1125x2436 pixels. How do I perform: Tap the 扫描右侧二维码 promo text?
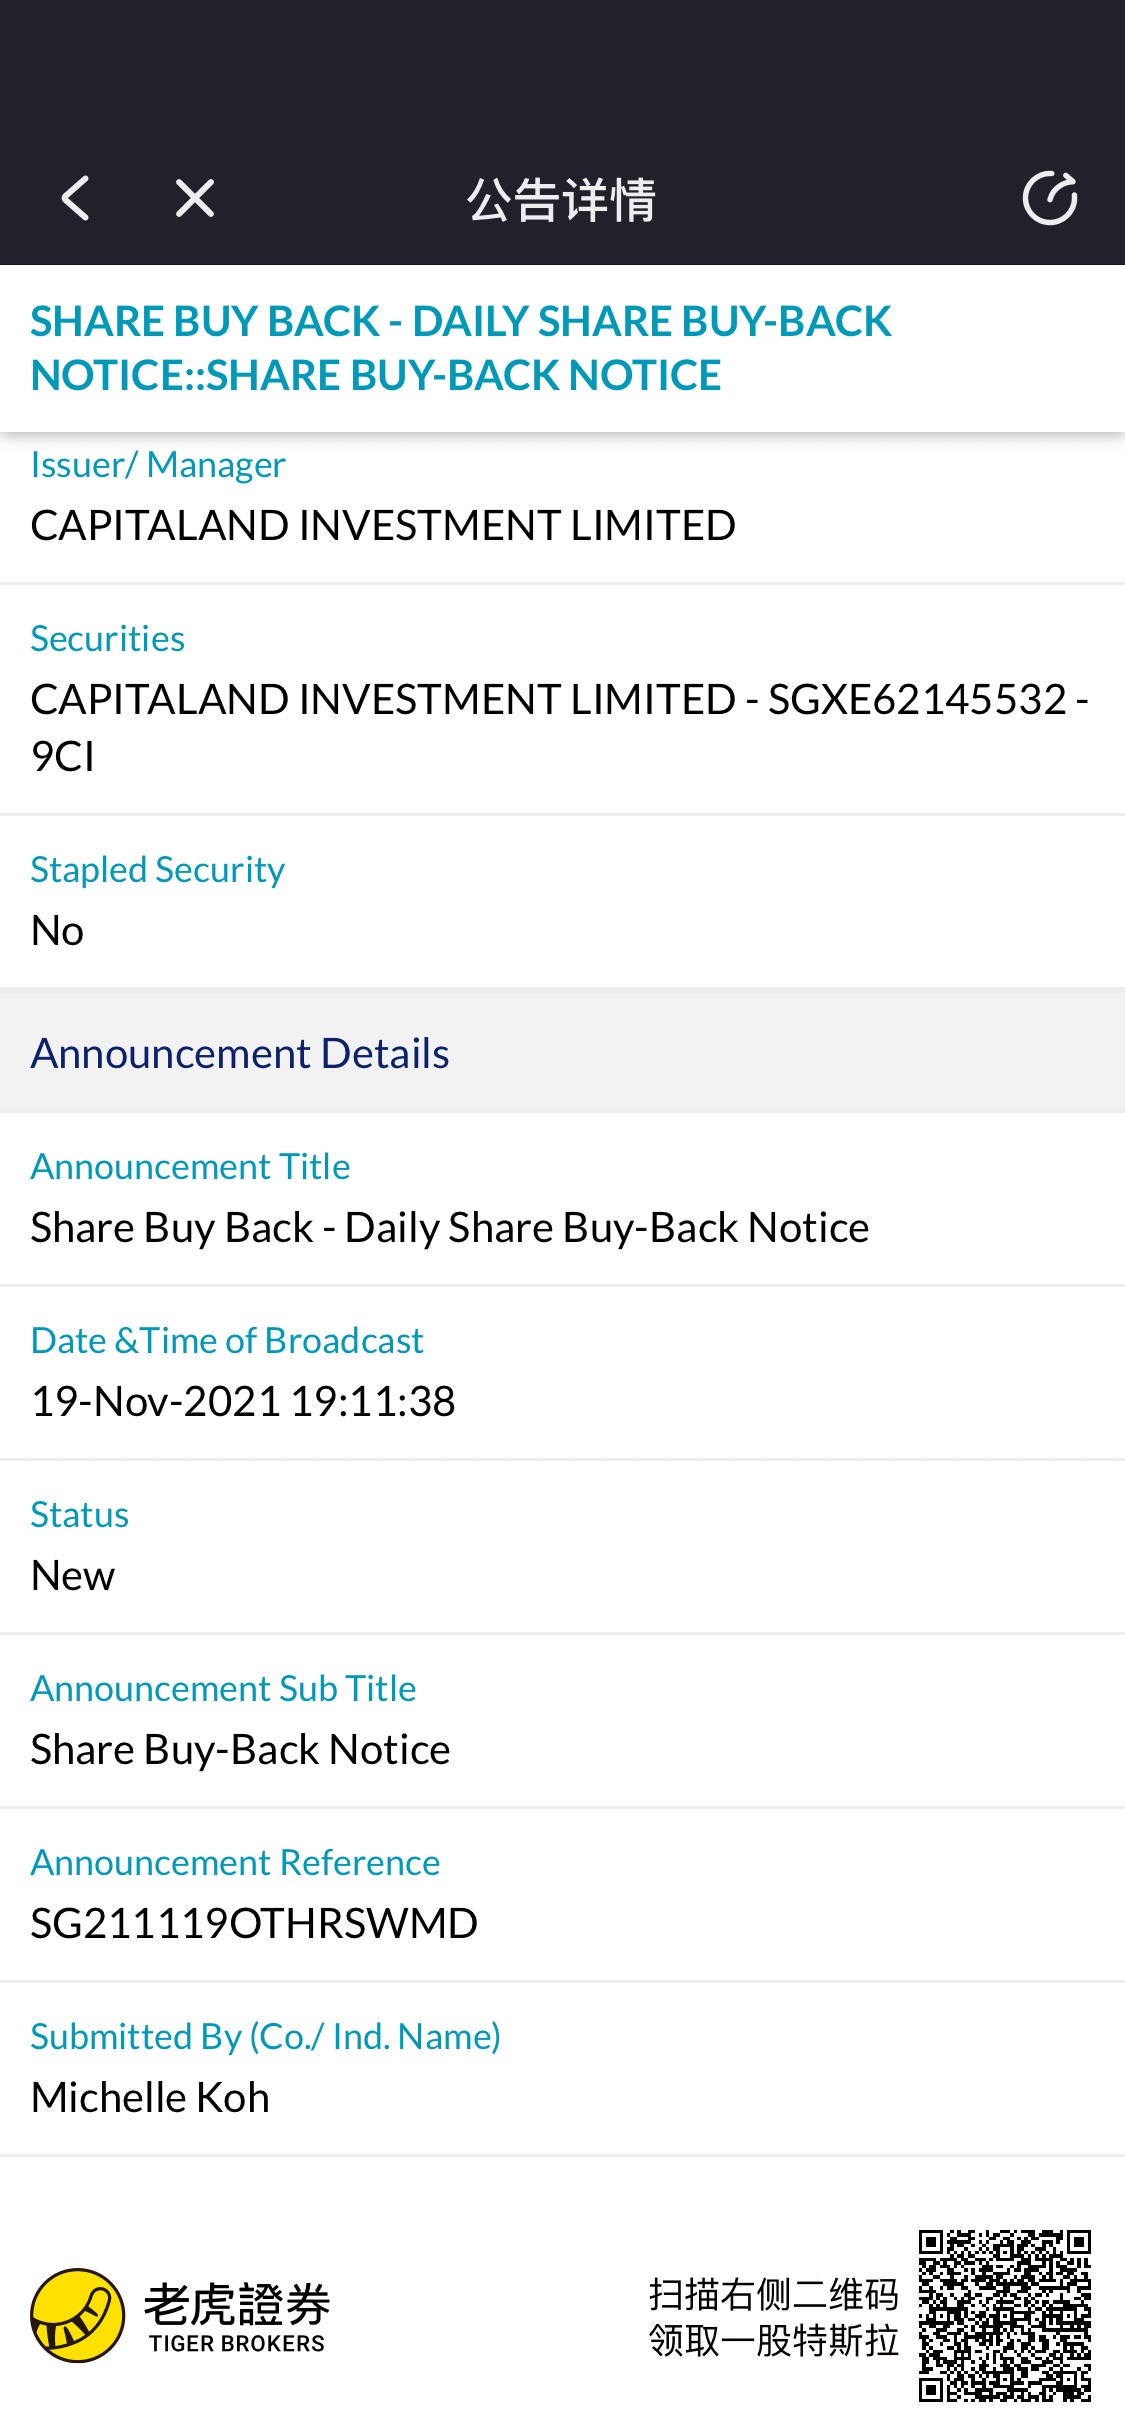click(x=773, y=2295)
